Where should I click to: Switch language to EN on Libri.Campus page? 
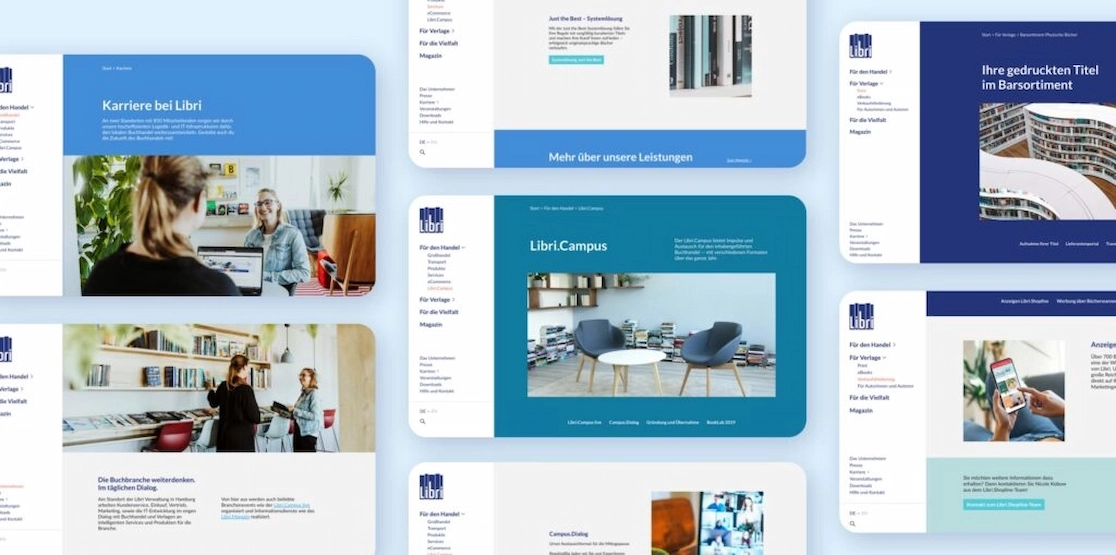[435, 411]
